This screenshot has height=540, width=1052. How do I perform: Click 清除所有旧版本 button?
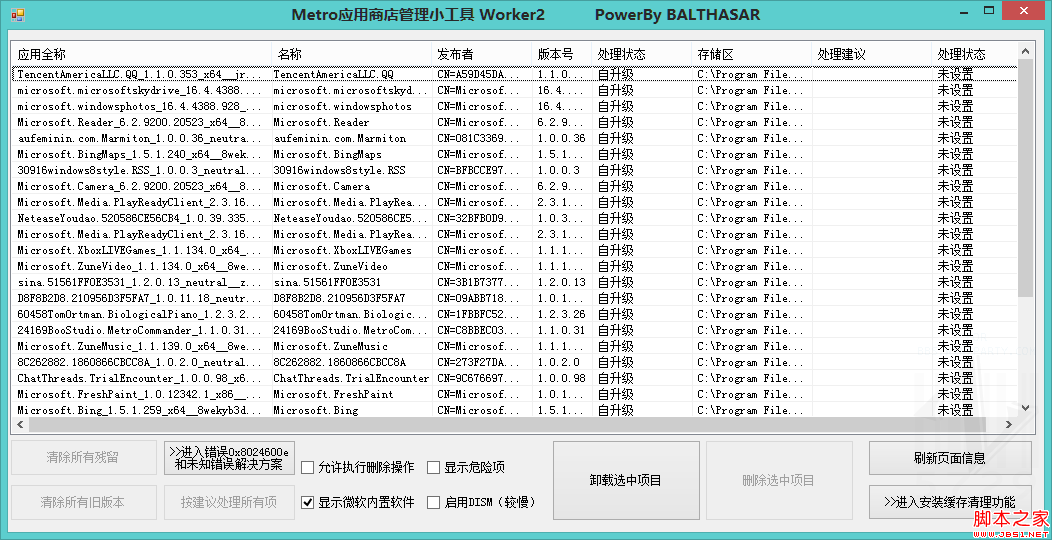tap(83, 502)
